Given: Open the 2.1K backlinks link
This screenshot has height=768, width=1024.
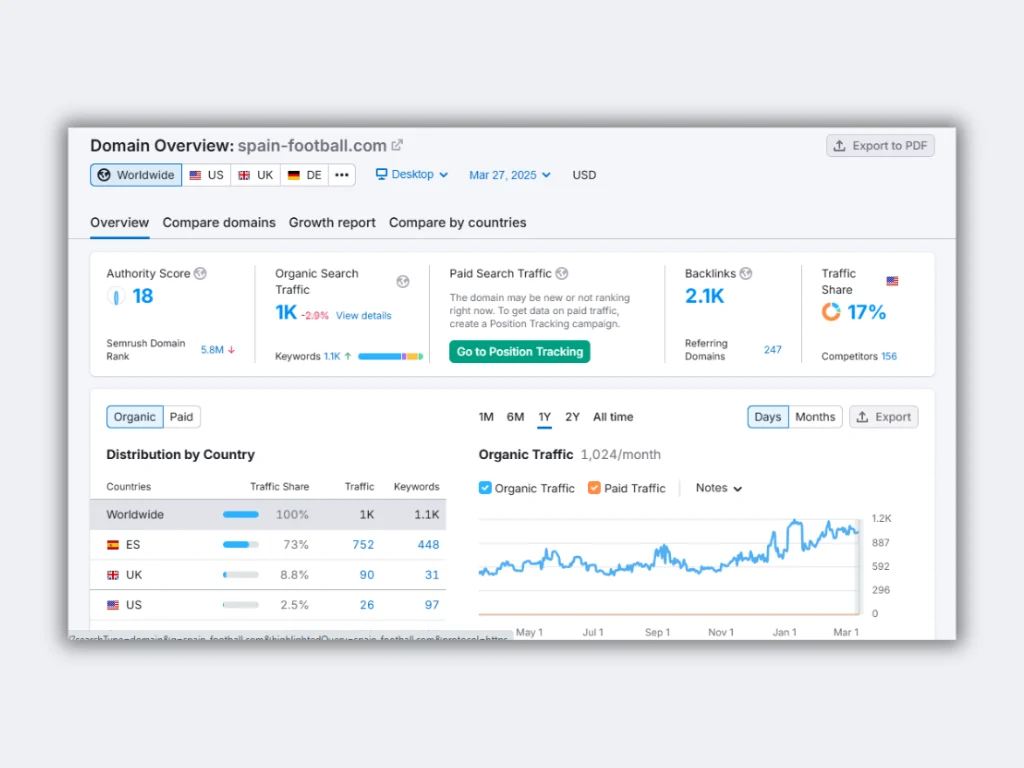Looking at the screenshot, I should [x=704, y=296].
